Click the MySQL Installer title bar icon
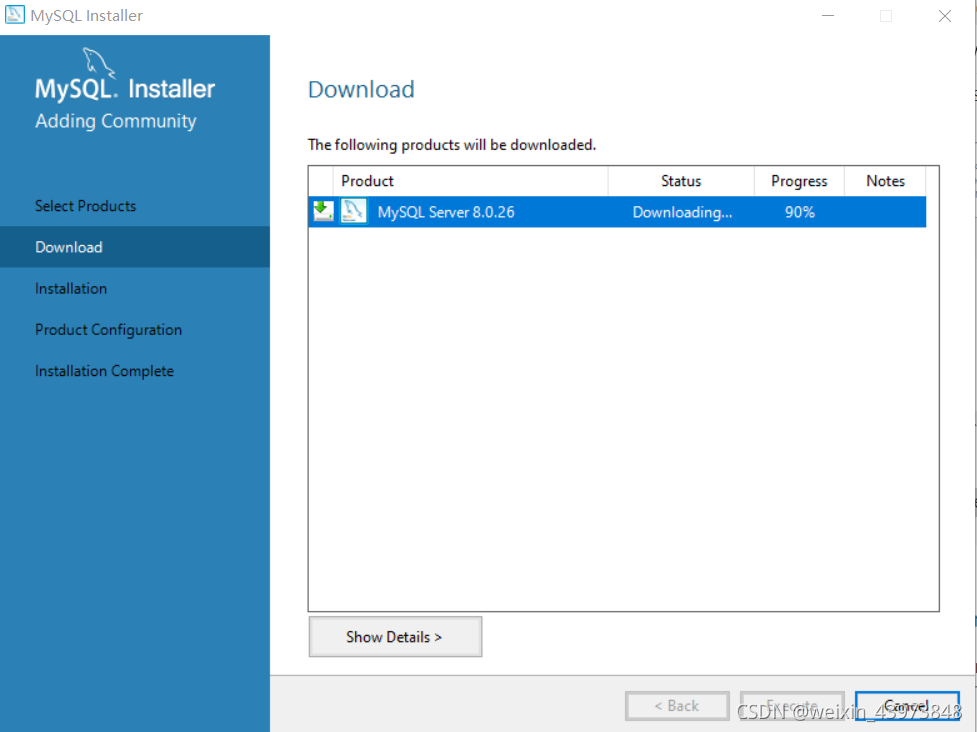 click(14, 15)
